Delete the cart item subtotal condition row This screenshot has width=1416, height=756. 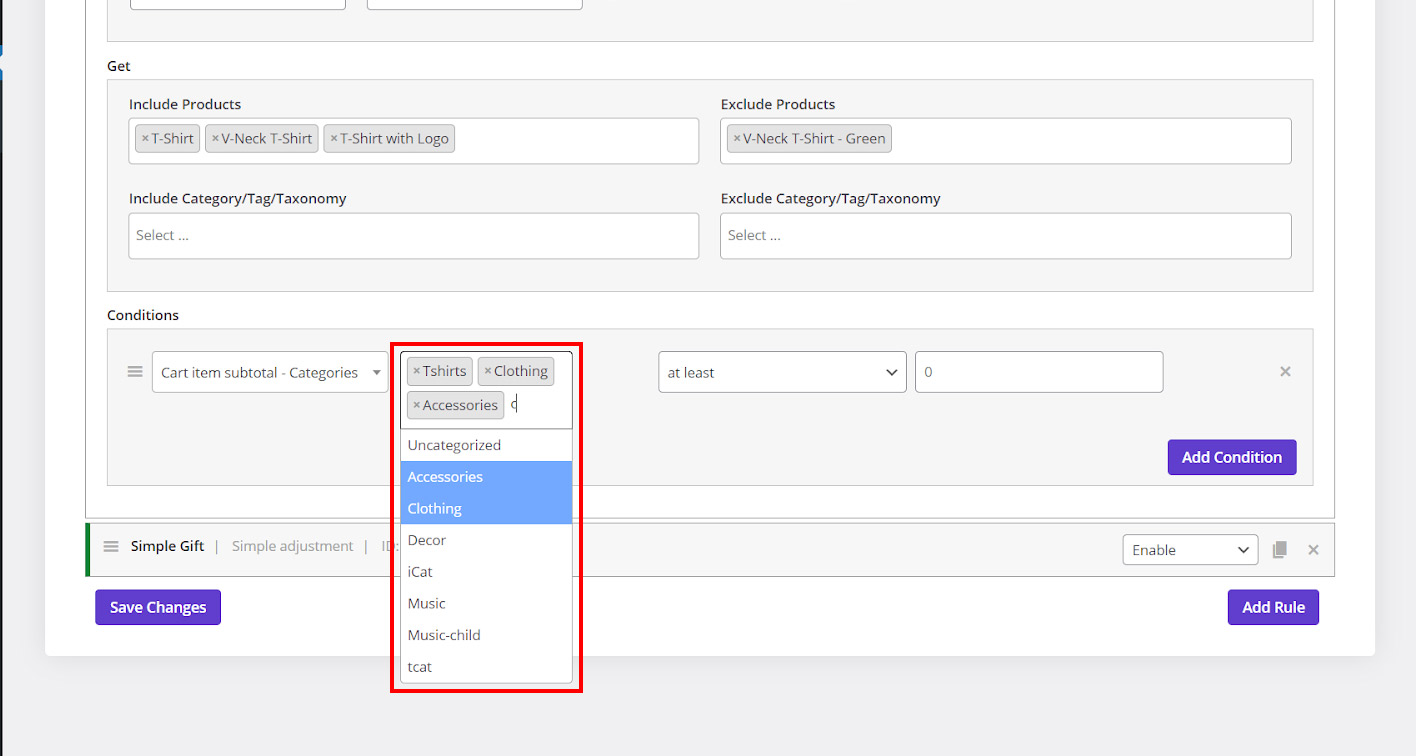(x=1285, y=372)
